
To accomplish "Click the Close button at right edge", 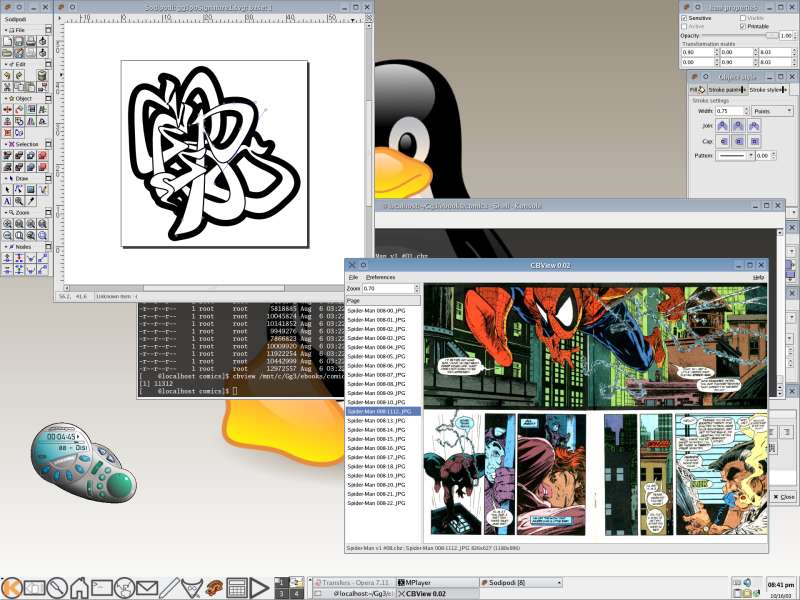I will (x=784, y=496).
